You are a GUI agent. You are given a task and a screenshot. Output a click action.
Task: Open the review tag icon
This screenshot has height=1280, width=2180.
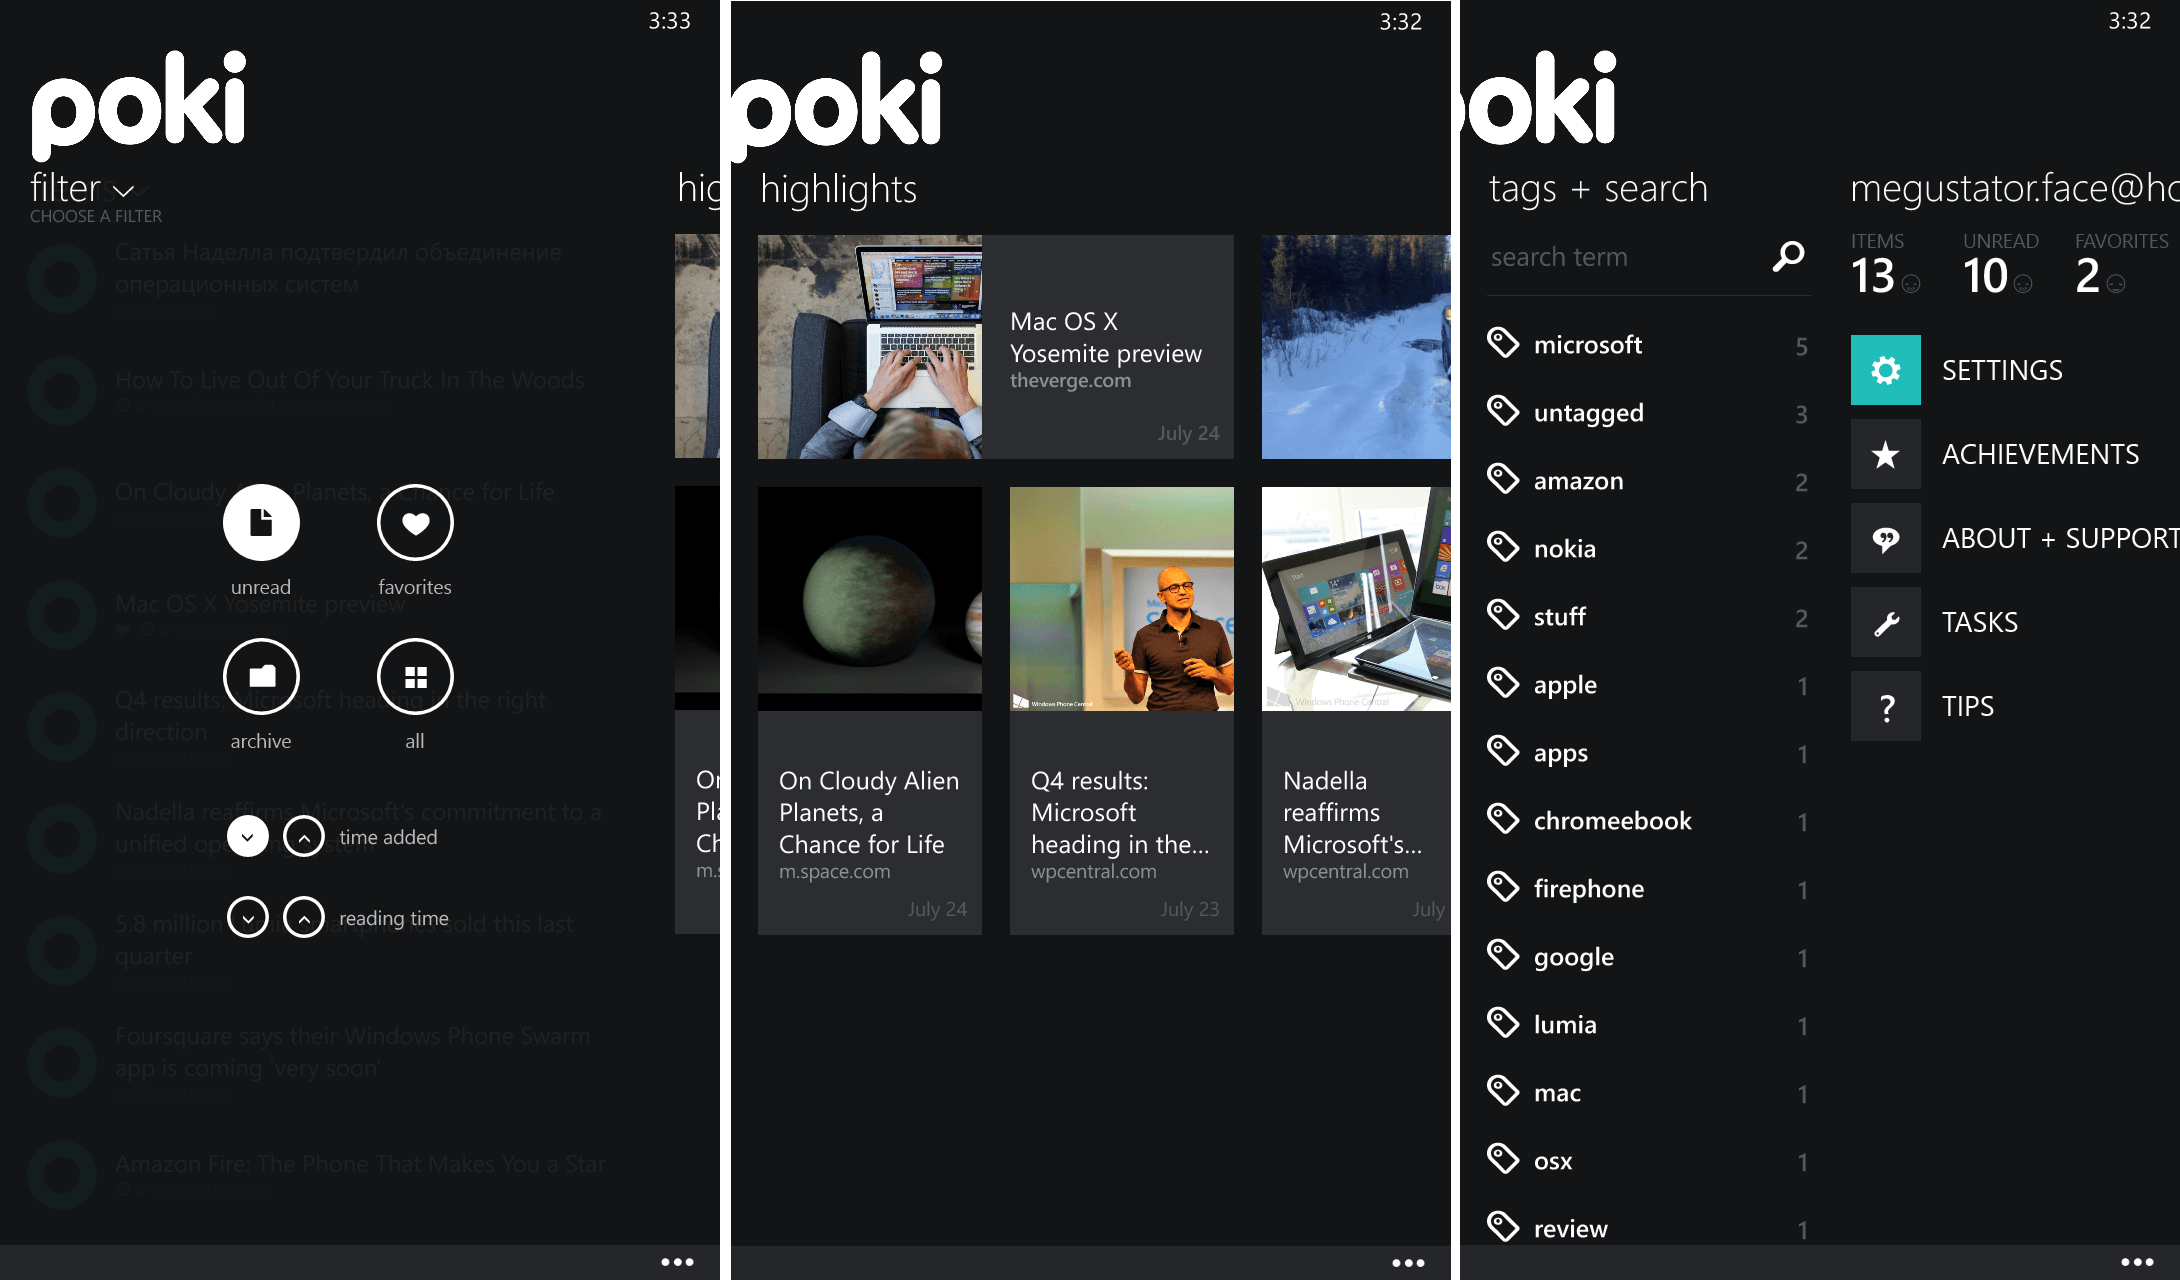tap(1503, 1226)
